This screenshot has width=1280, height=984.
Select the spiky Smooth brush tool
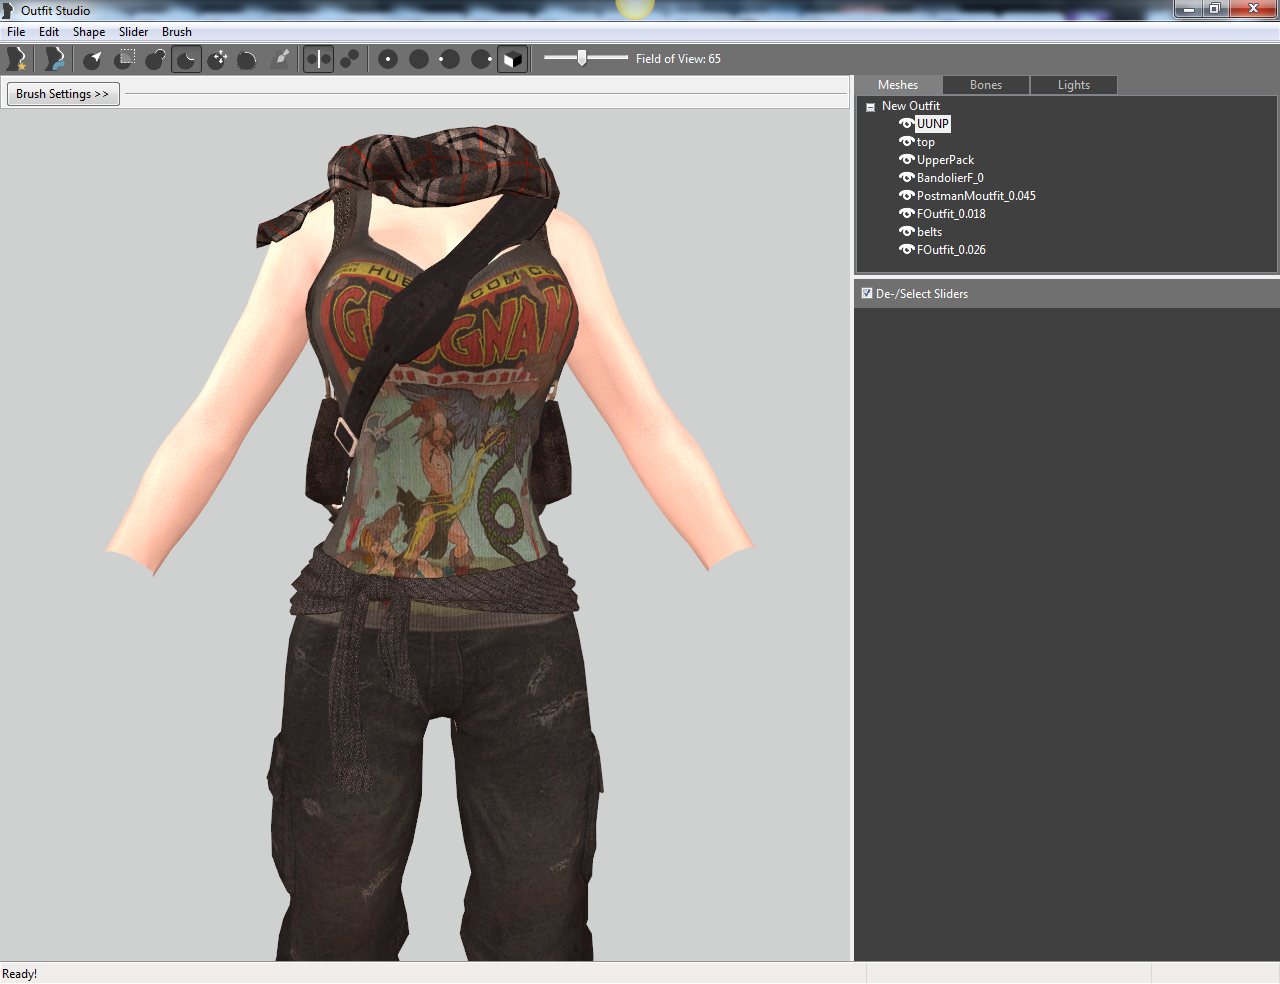(248, 59)
